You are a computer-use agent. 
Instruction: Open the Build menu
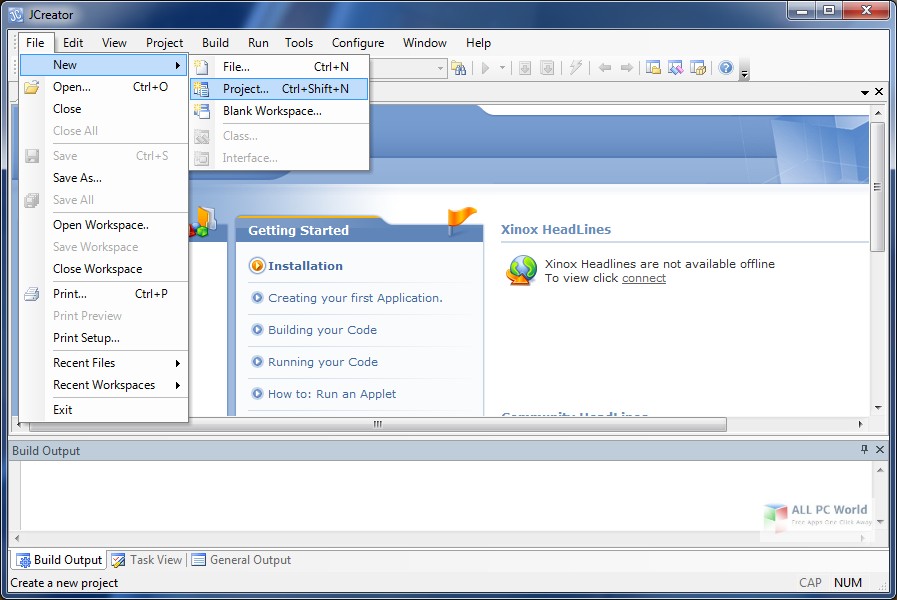pyautogui.click(x=215, y=43)
